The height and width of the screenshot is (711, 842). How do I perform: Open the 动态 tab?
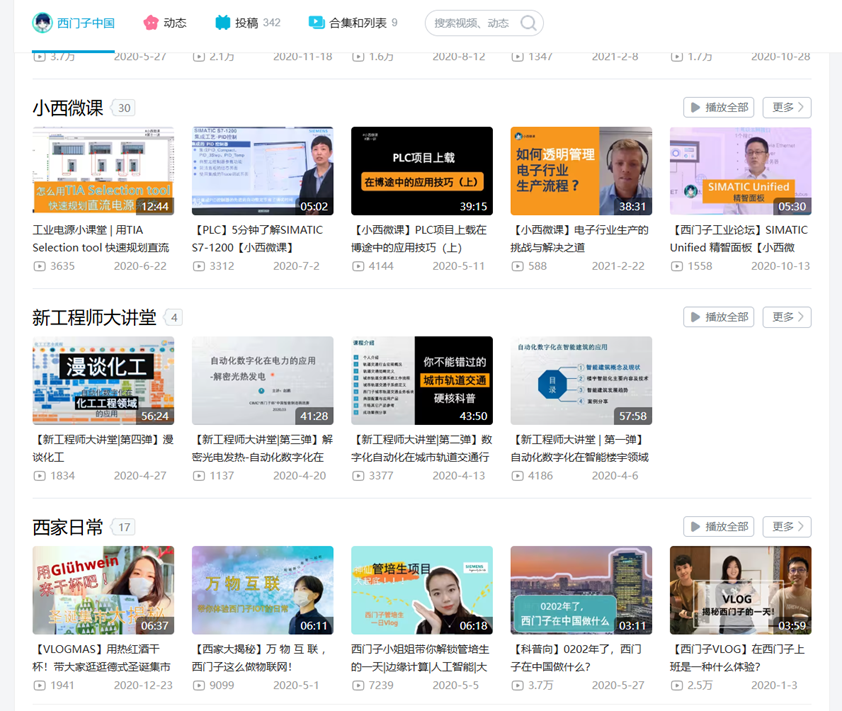coord(165,23)
